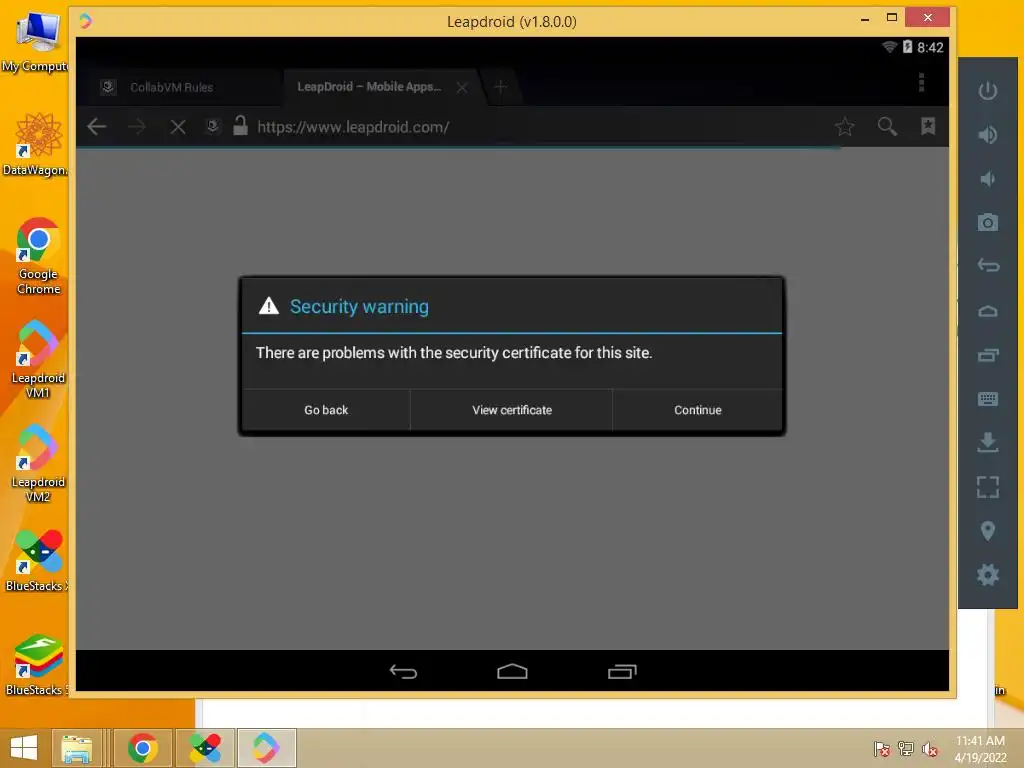Open Leapdroid VM2 desktop shortcut
Image resolution: width=1024 pixels, height=768 pixels.
pos(38,464)
